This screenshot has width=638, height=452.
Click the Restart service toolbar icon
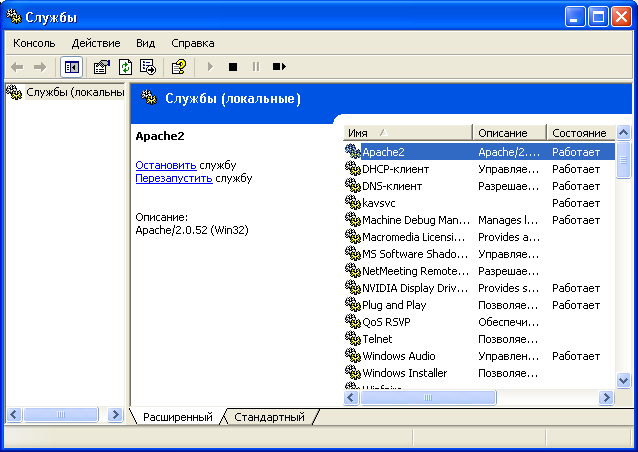(x=279, y=67)
